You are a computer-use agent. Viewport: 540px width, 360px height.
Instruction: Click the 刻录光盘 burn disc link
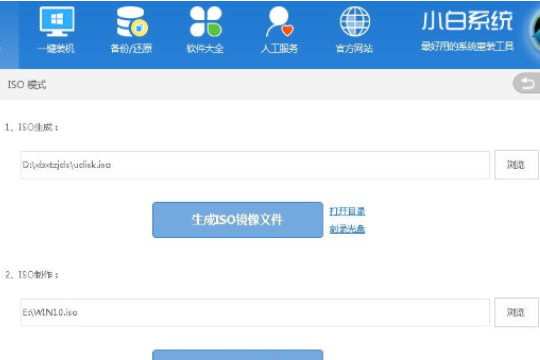pos(347,229)
